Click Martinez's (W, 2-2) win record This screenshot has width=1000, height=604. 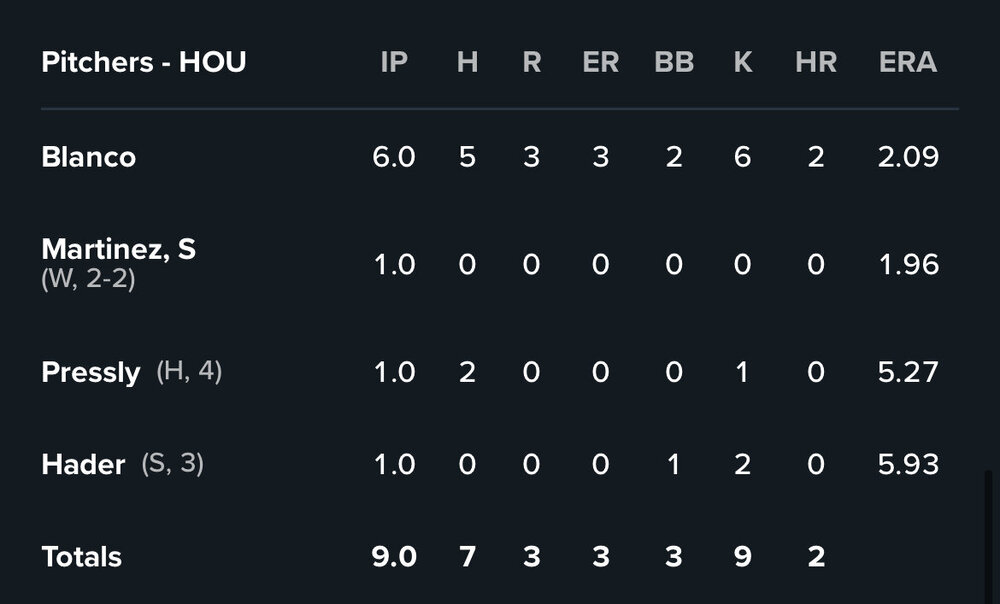tap(89, 280)
